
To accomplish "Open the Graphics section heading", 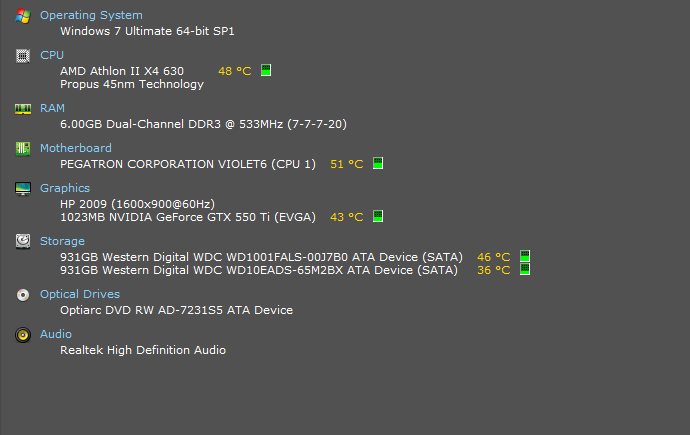I will (x=65, y=188).
